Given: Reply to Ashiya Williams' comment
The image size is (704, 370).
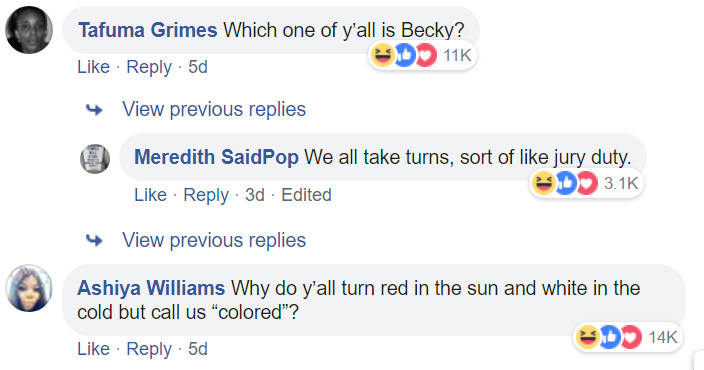Looking at the screenshot, I should 149,349.
